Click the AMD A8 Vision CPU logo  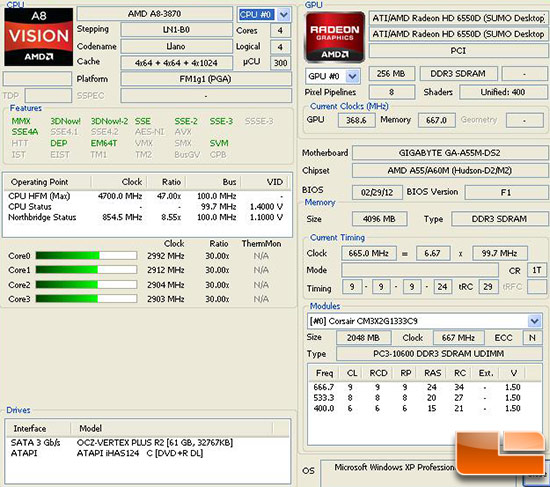[x=39, y=37]
